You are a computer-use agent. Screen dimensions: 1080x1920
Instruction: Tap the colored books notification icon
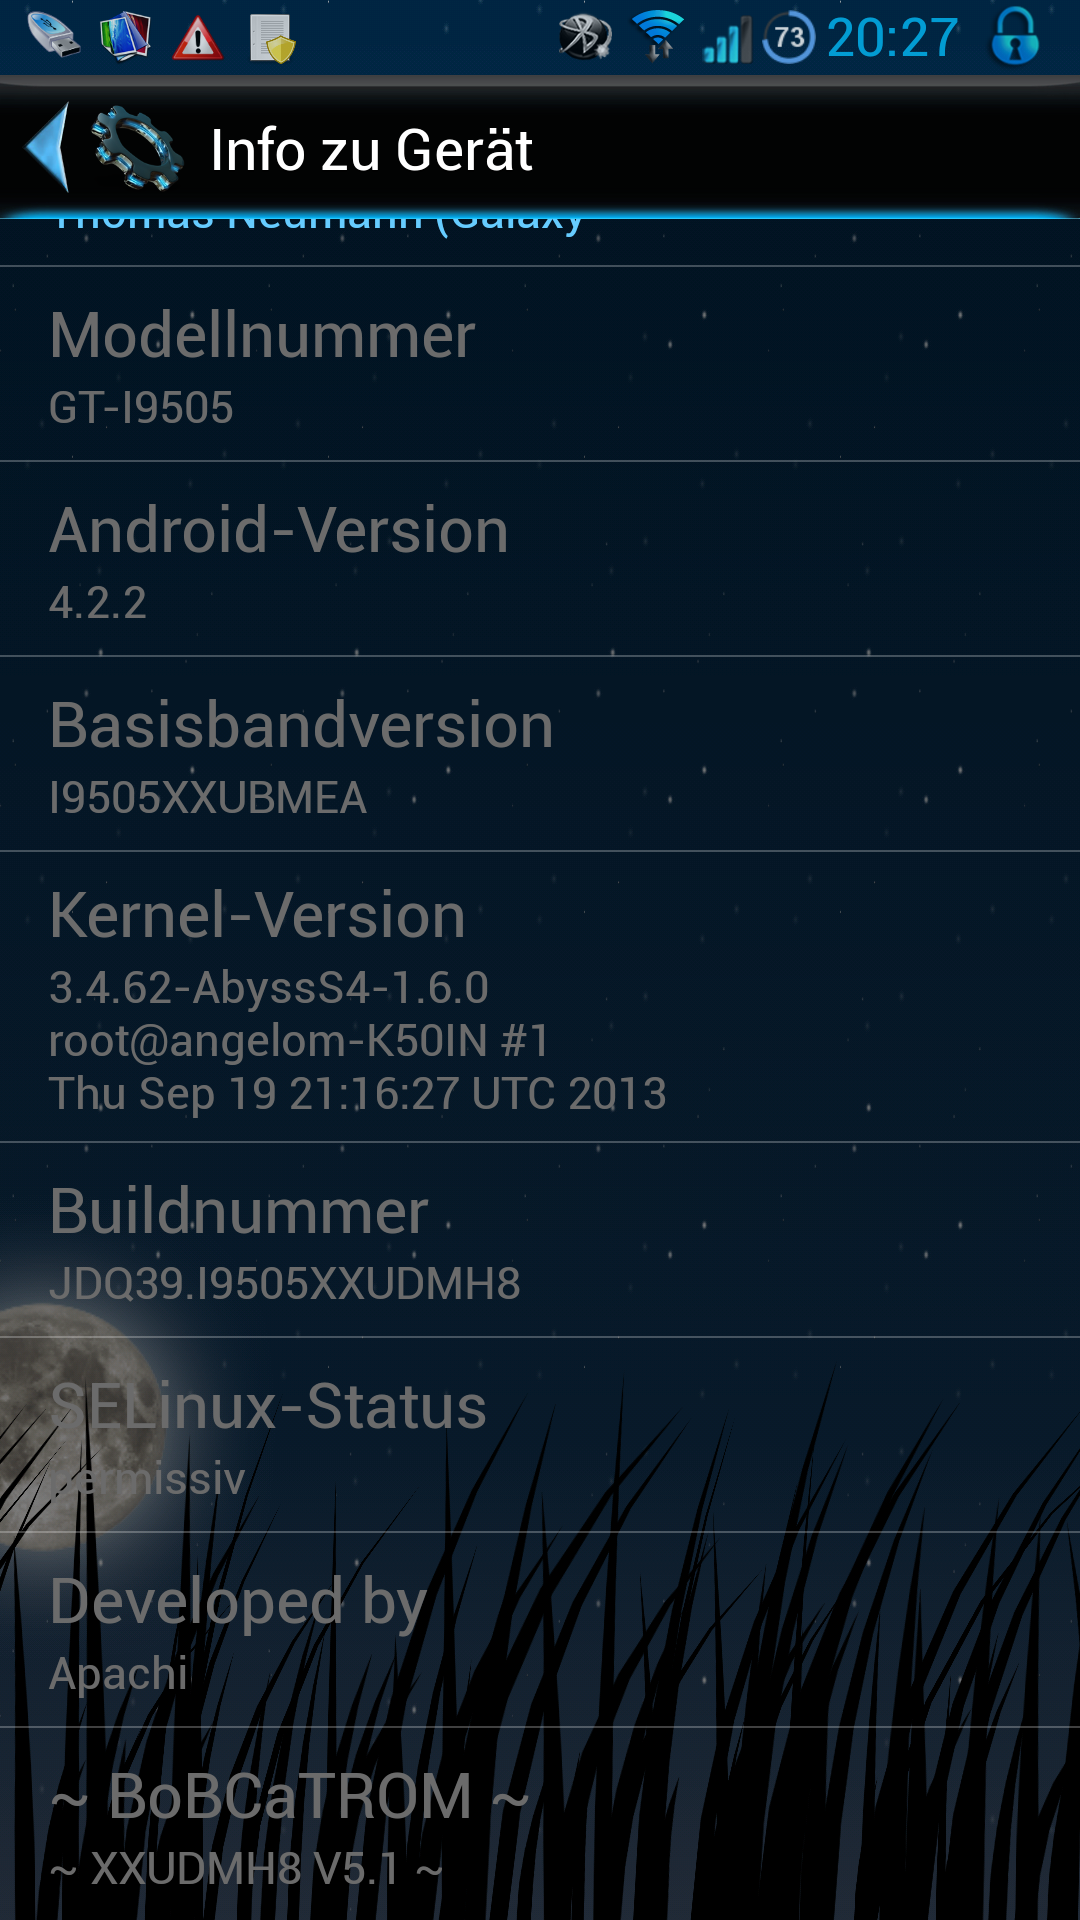tap(125, 36)
